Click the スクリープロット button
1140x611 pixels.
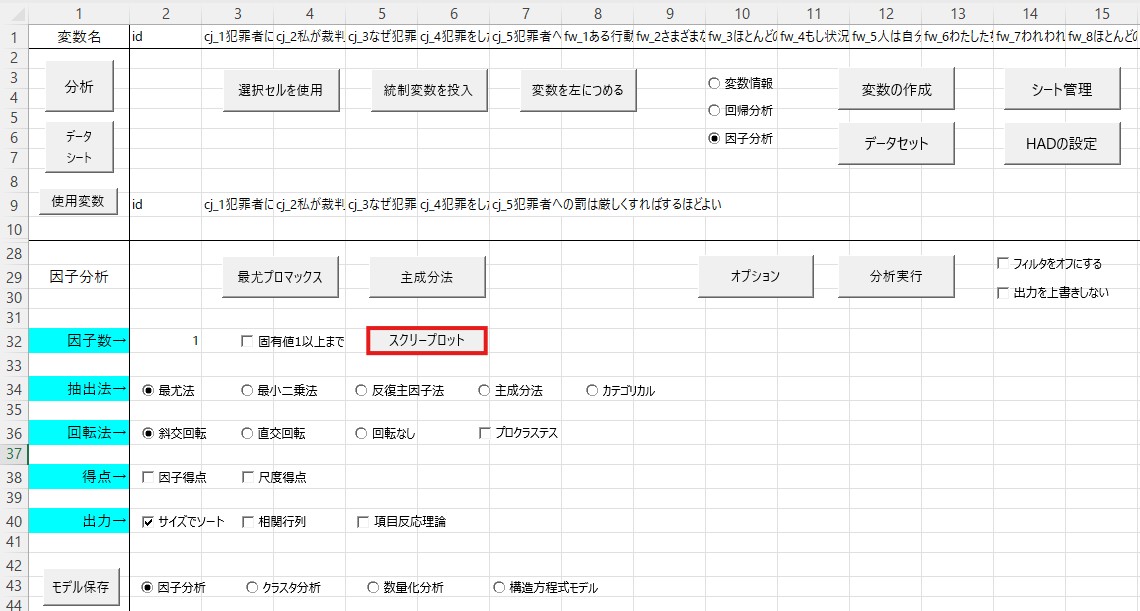[x=427, y=341]
